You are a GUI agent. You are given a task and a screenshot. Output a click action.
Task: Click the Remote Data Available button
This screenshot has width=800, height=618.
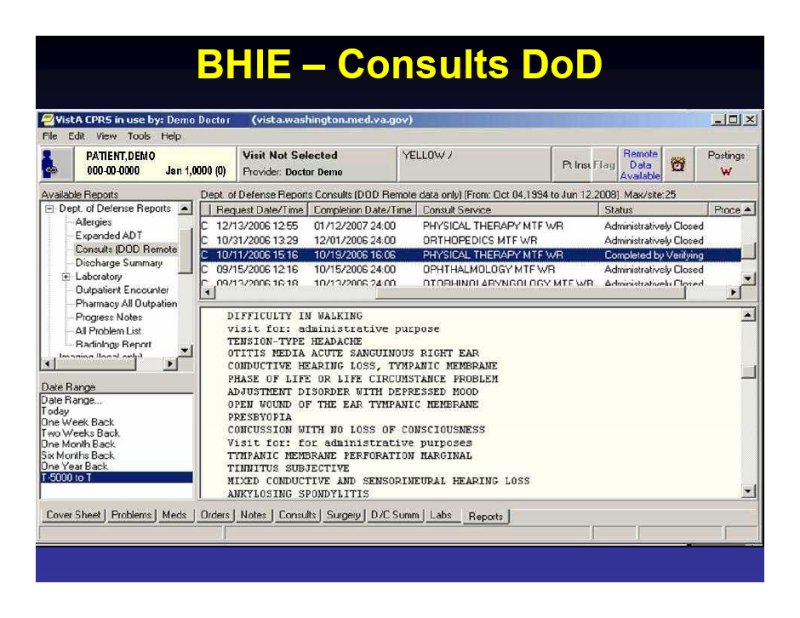(x=640, y=164)
